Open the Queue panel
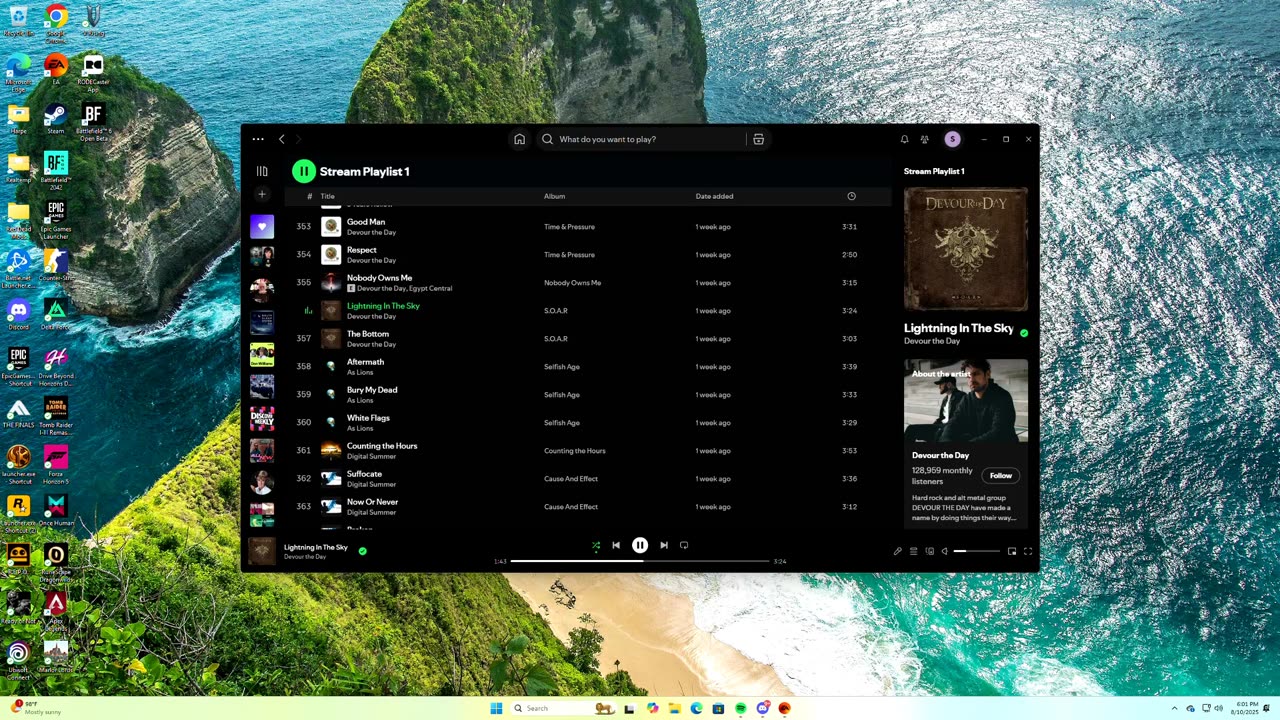1280x720 pixels. click(913, 551)
